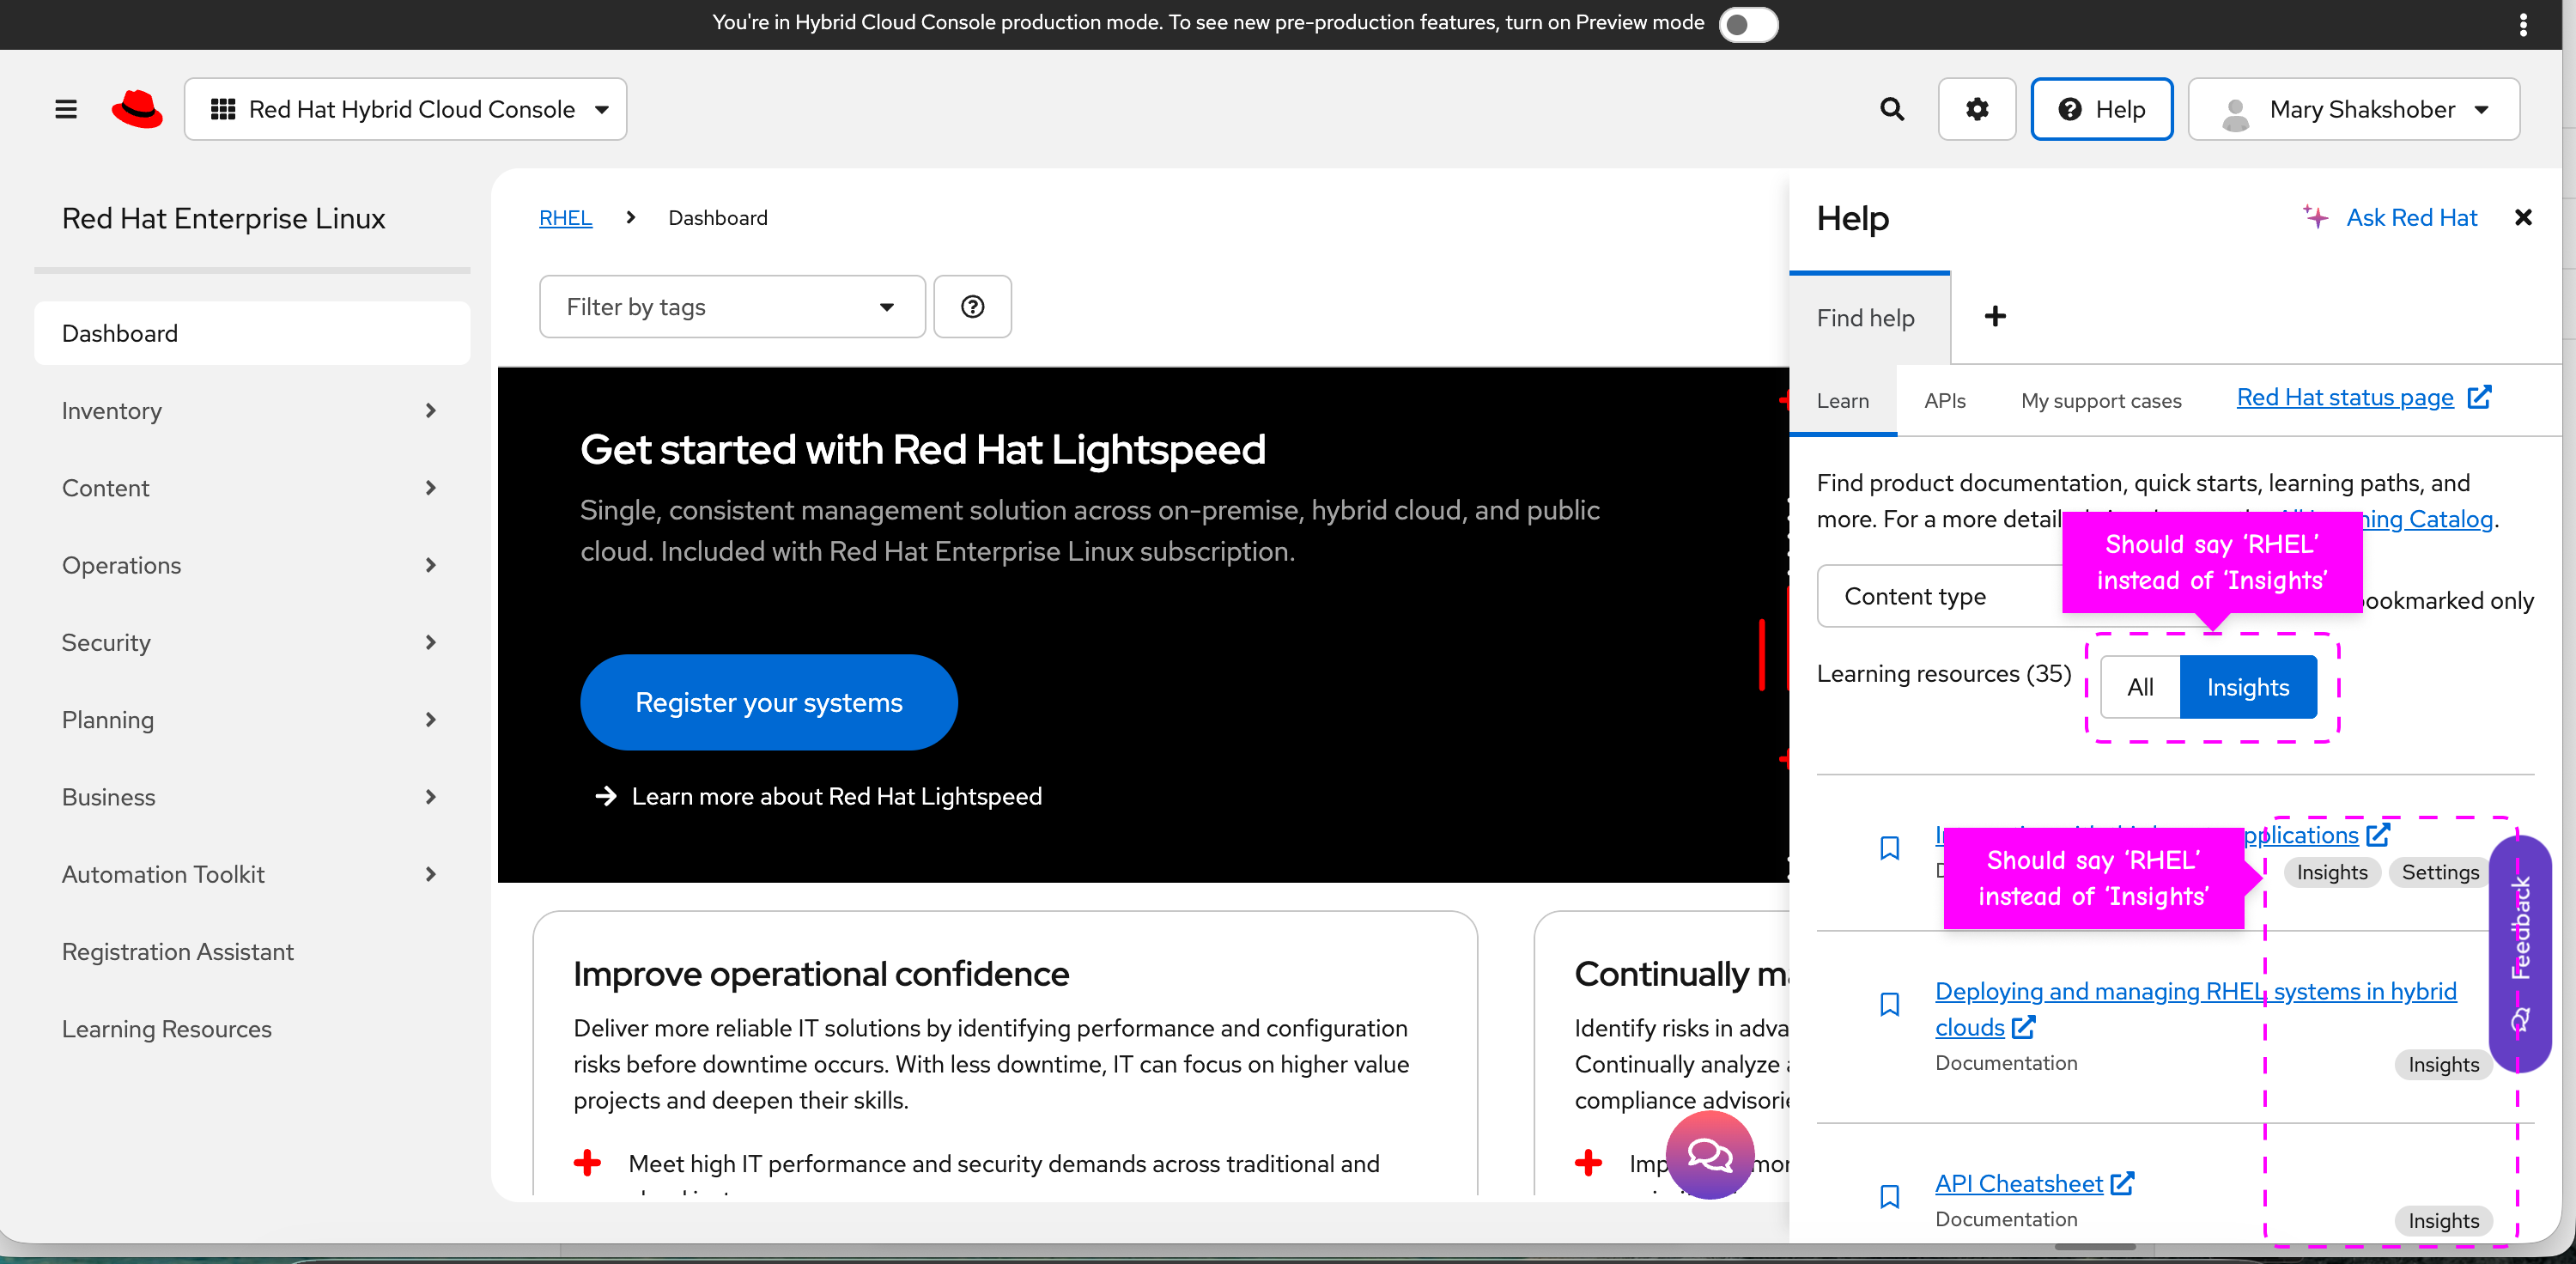The image size is (2576, 1264).
Task: Open the Red Hat status page link
Action: tap(2345, 397)
